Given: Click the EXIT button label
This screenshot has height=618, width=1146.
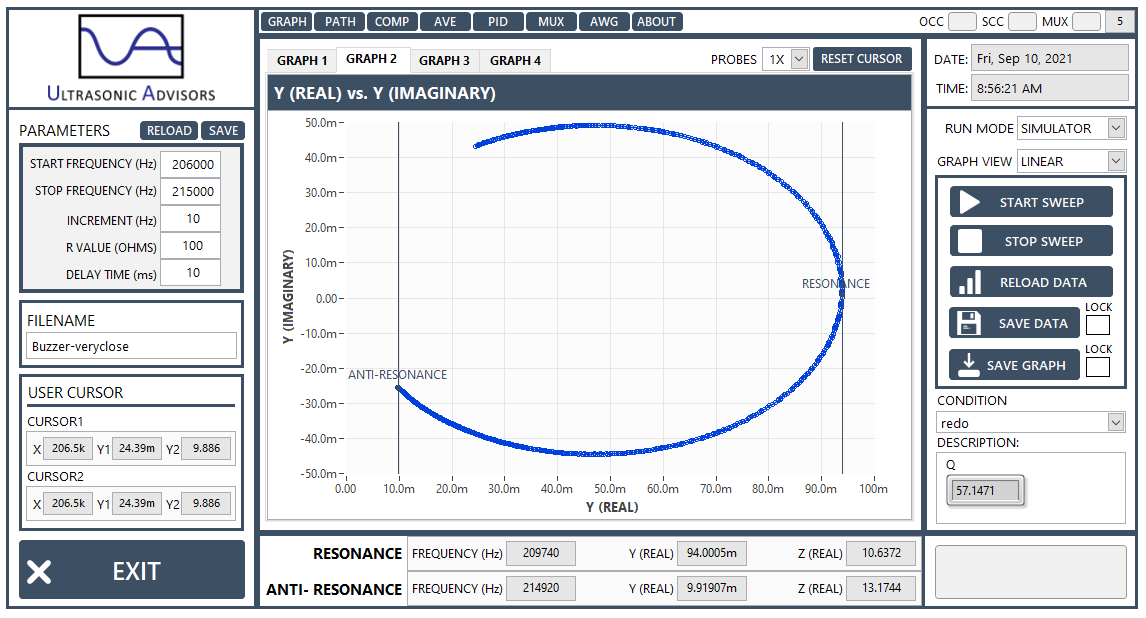Looking at the screenshot, I should tap(137, 571).
